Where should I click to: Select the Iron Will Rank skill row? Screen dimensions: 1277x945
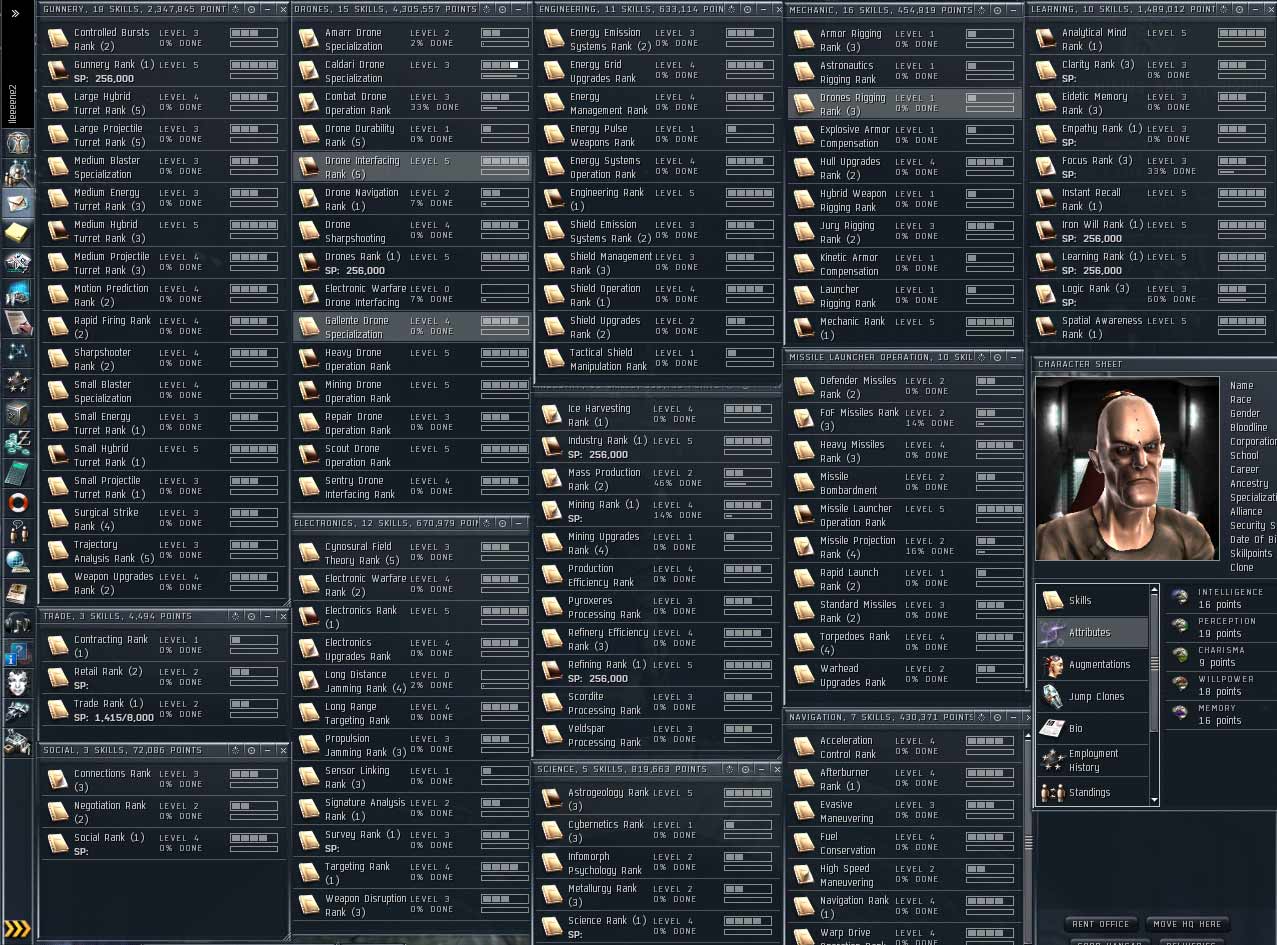1152,231
